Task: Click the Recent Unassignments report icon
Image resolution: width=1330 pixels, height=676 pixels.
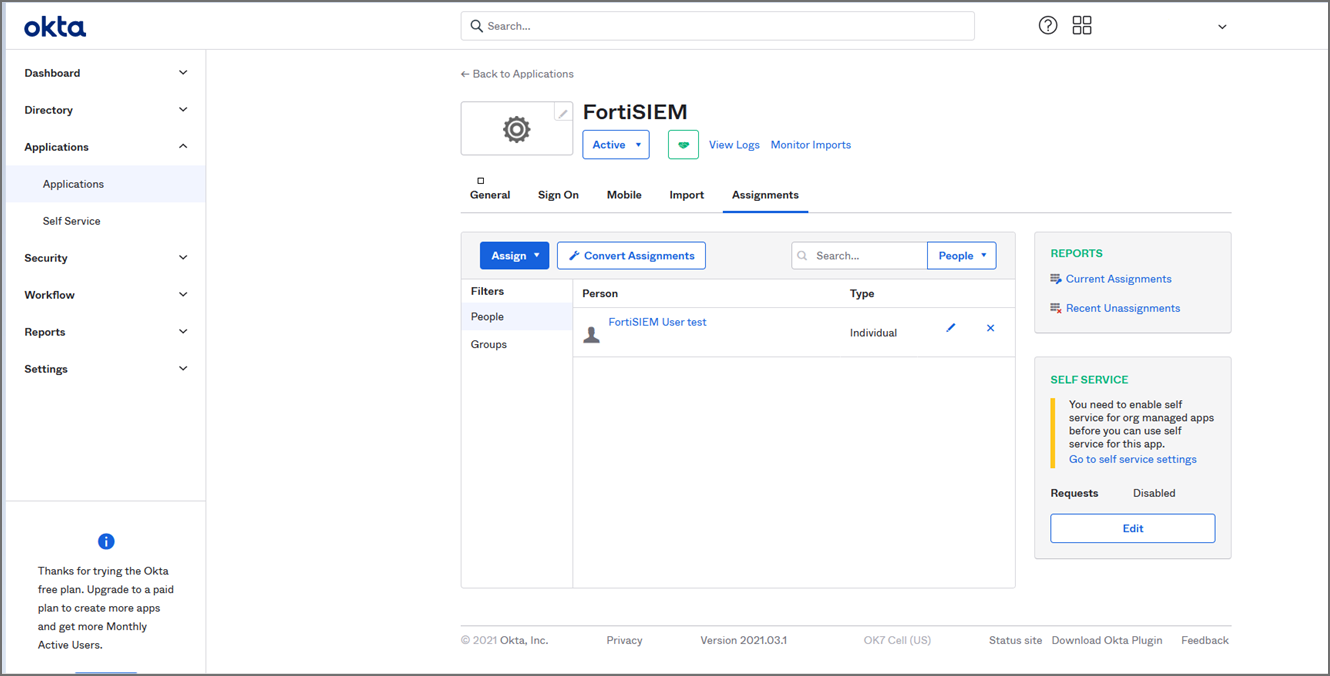Action: point(1056,308)
